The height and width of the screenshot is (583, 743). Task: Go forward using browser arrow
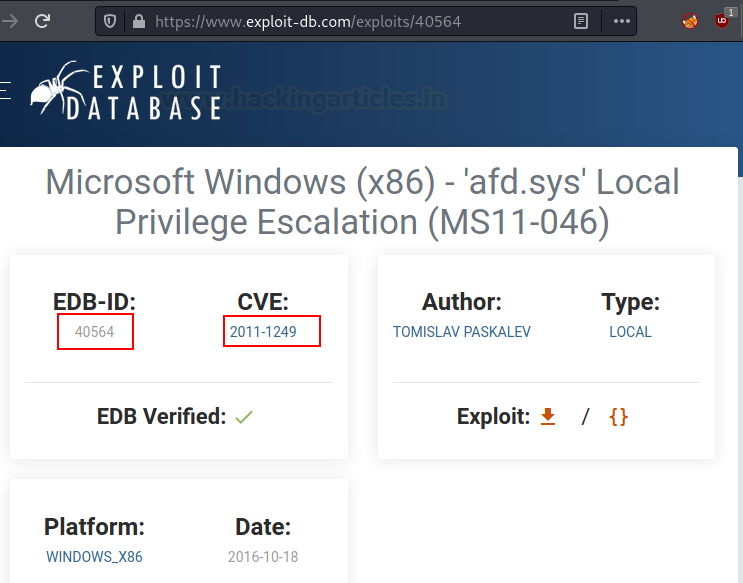[10, 21]
